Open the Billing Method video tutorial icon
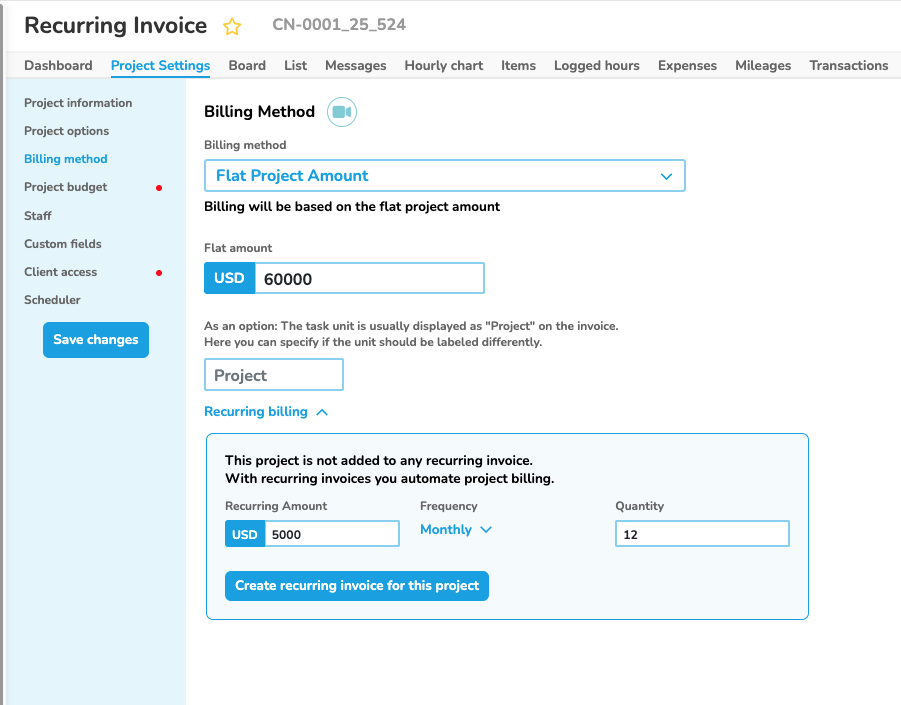Image resolution: width=901 pixels, height=705 pixels. (x=342, y=112)
